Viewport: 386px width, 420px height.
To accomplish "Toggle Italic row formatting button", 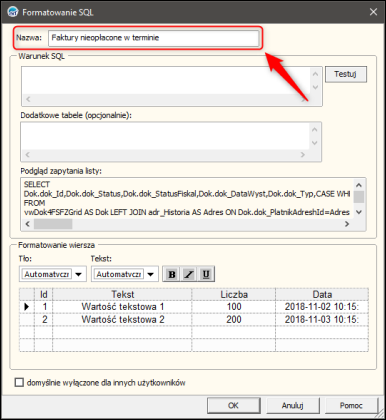I will (x=189, y=274).
